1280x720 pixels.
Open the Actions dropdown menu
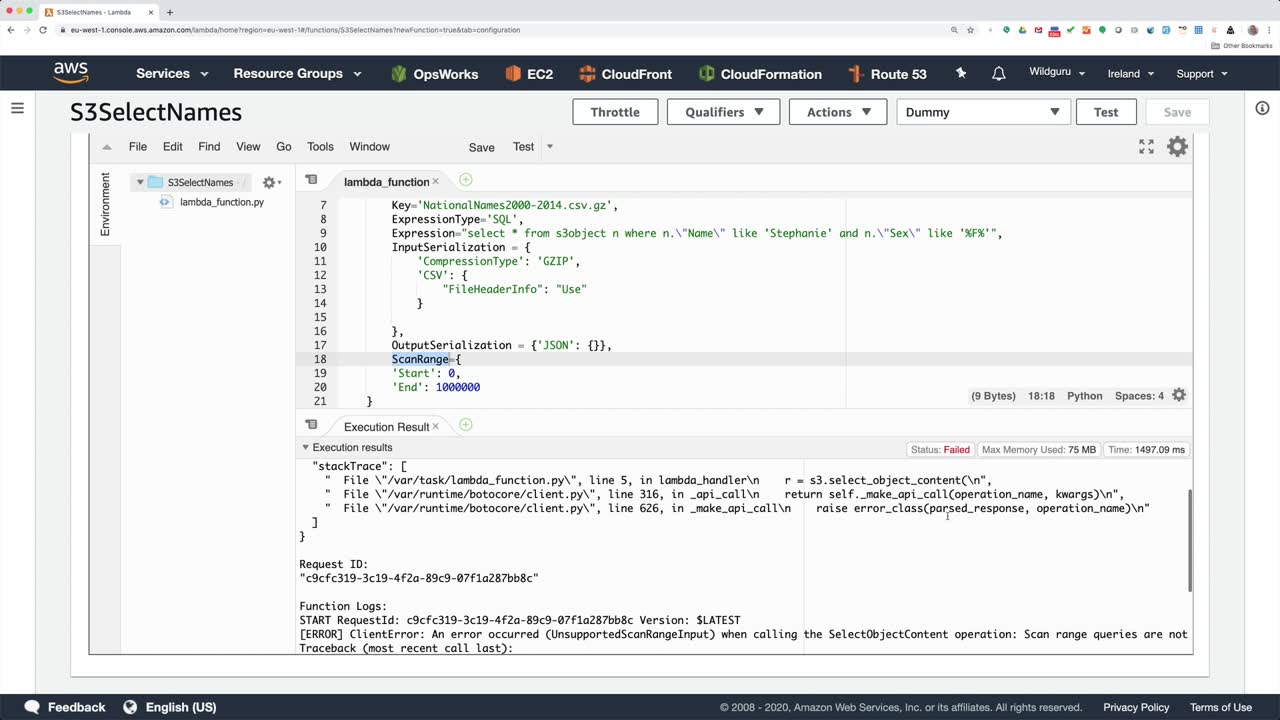click(x=838, y=112)
